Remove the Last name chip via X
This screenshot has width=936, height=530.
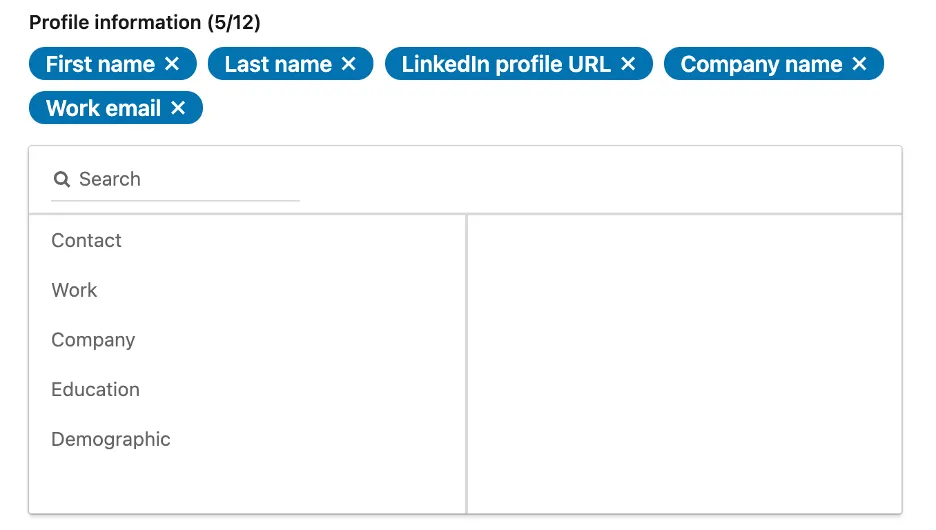point(348,64)
